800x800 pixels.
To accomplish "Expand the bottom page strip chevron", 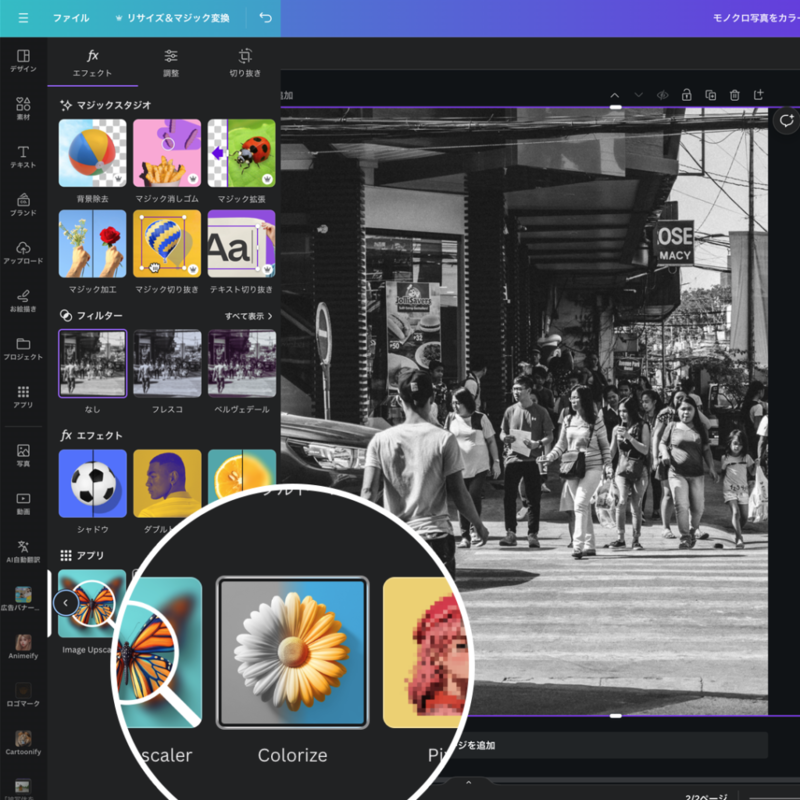I will 468,782.
